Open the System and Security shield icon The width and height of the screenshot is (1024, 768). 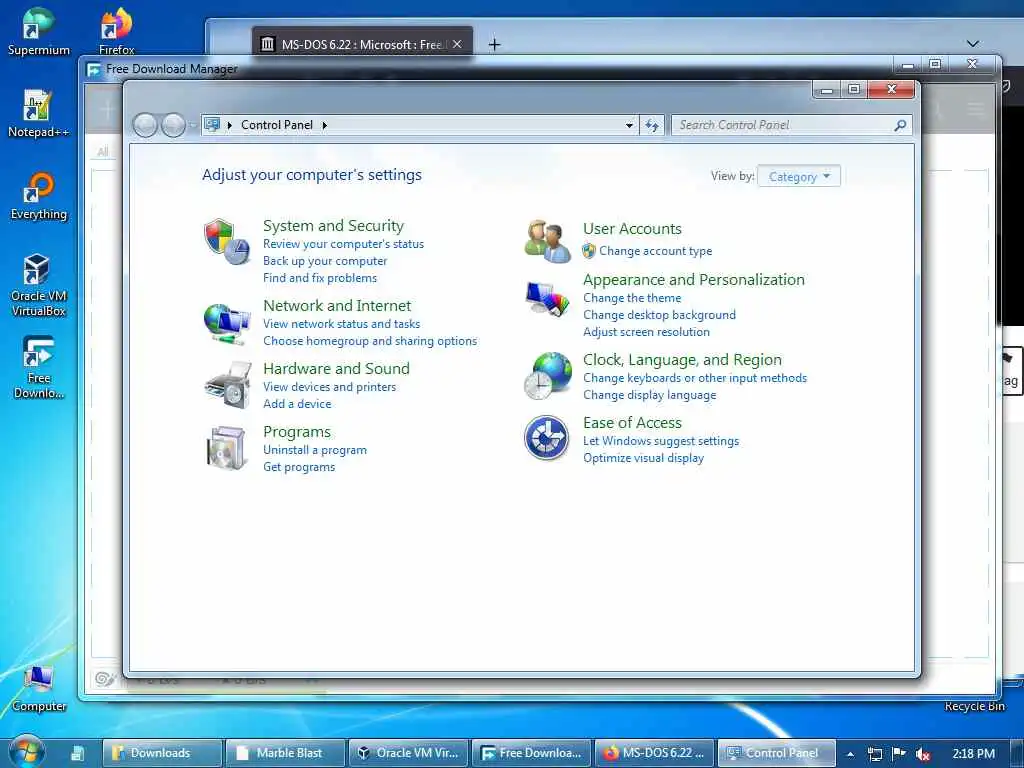coord(227,242)
